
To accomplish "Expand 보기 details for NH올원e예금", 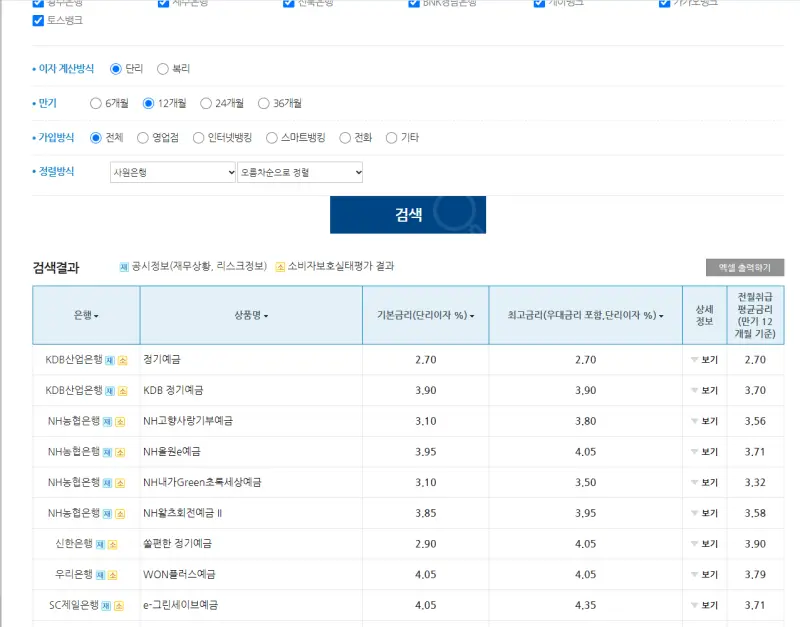I will pos(705,452).
